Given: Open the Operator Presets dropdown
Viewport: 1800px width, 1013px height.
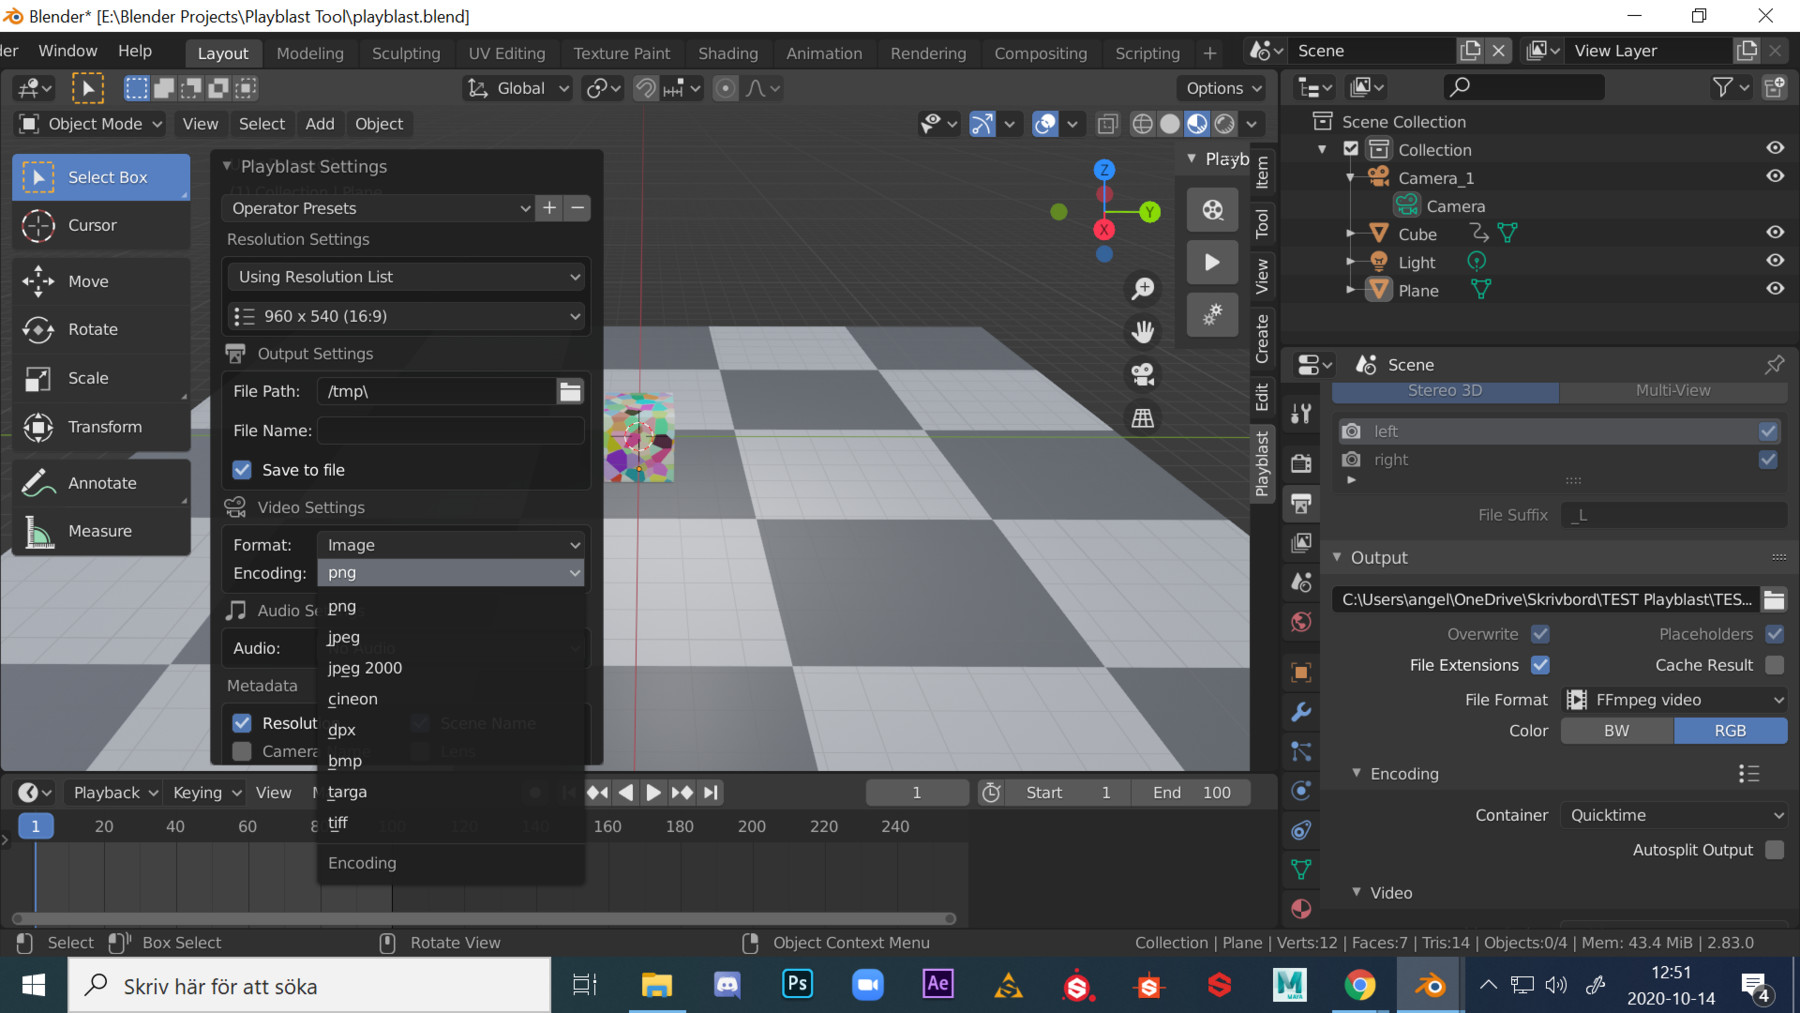Looking at the screenshot, I should tap(378, 208).
